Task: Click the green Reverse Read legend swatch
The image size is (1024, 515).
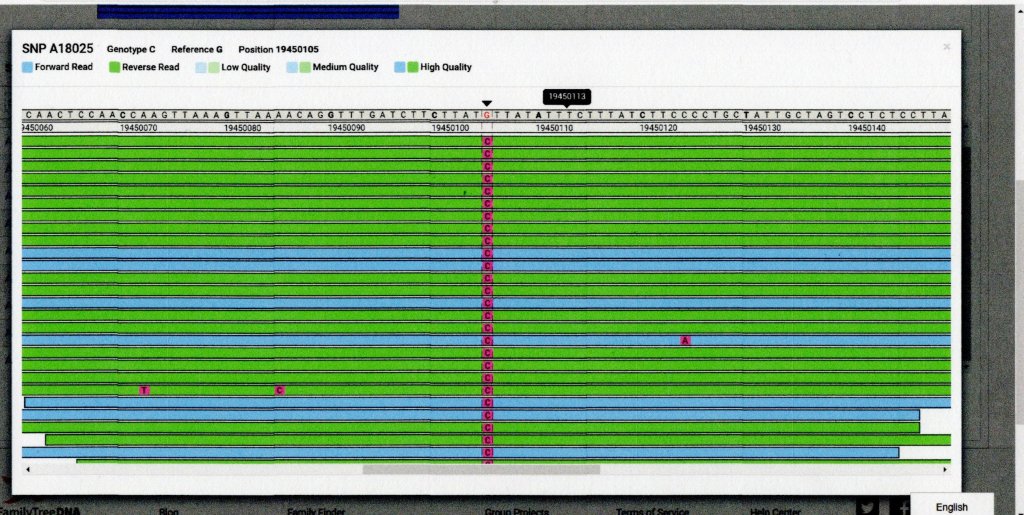Action: pyautogui.click(x=114, y=67)
